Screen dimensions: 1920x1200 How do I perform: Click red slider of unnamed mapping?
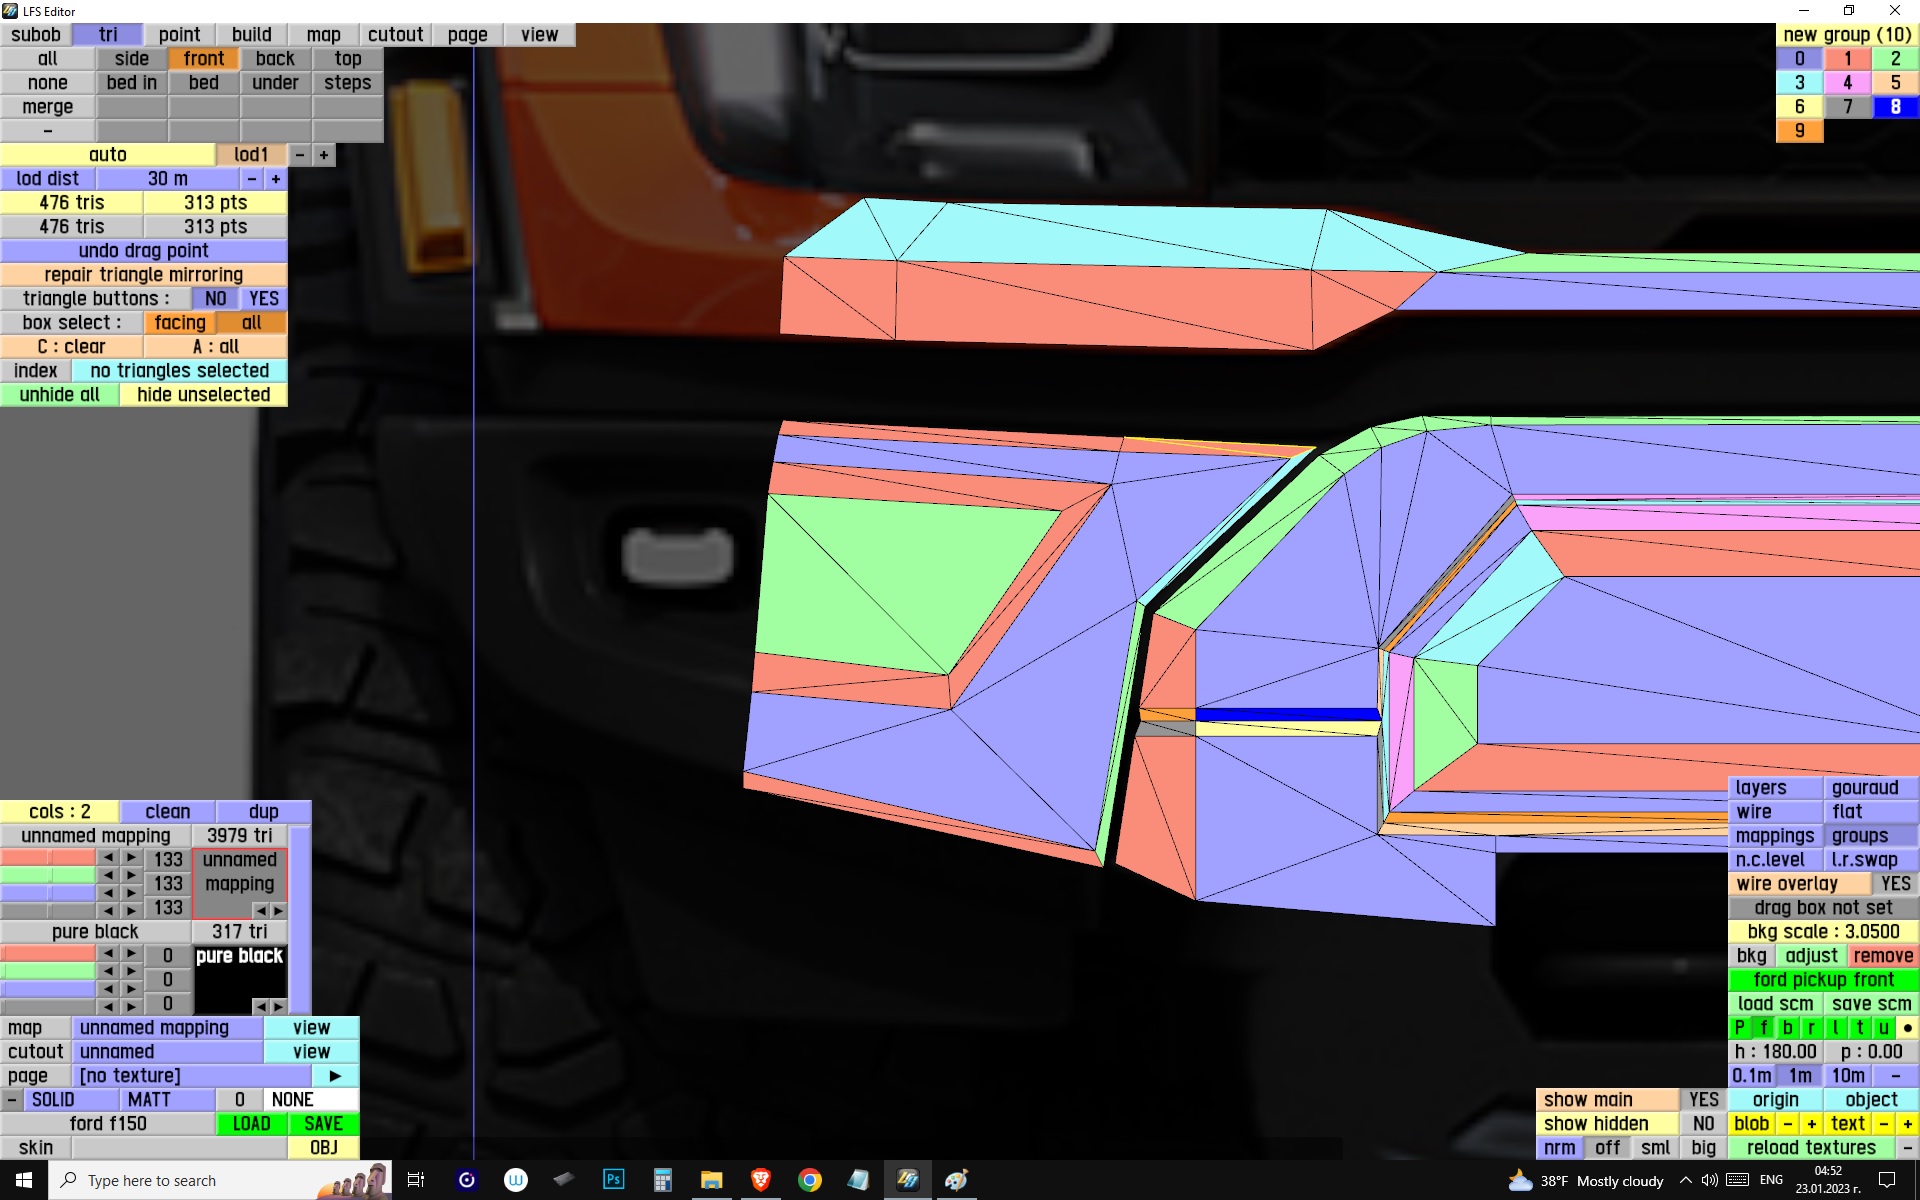tap(47, 858)
